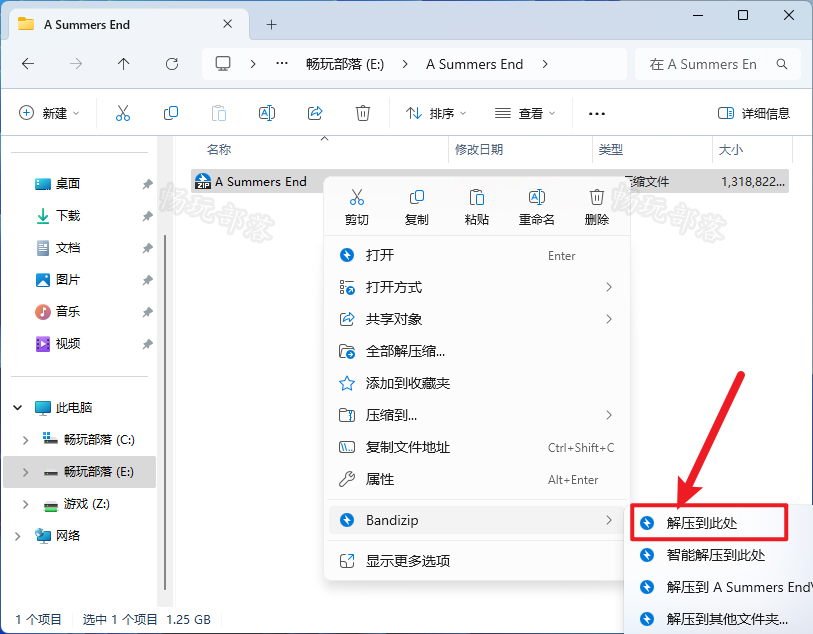Go up one folder level
This screenshot has width=813, height=634.
[x=123, y=64]
